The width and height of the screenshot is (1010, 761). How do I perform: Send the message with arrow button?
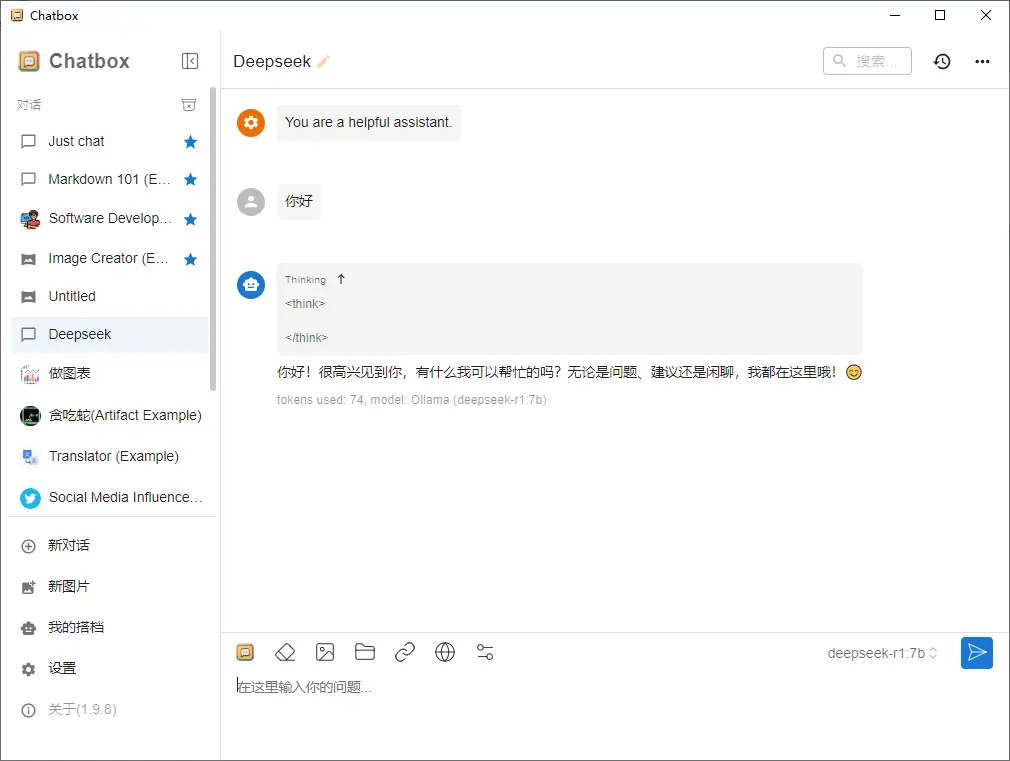click(x=977, y=653)
